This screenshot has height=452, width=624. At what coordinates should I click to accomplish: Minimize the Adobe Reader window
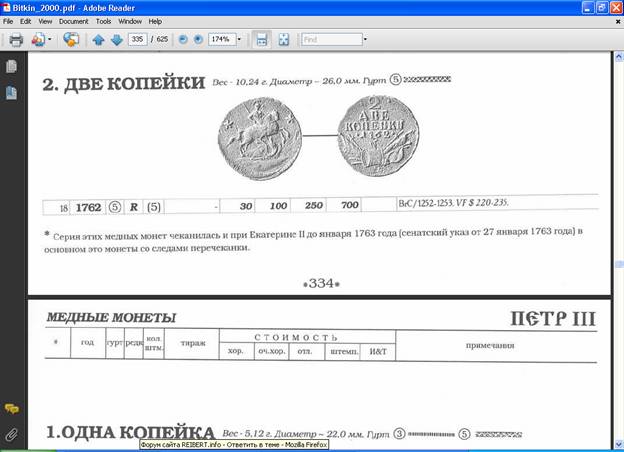coord(588,8)
